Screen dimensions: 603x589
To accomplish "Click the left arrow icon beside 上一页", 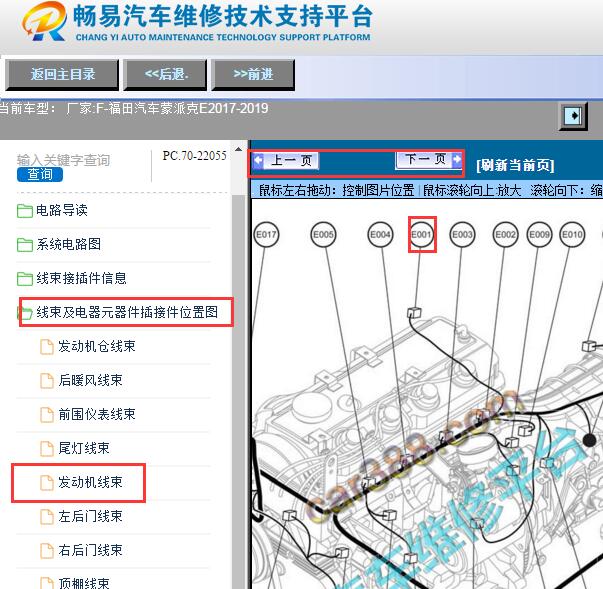I will [258, 160].
